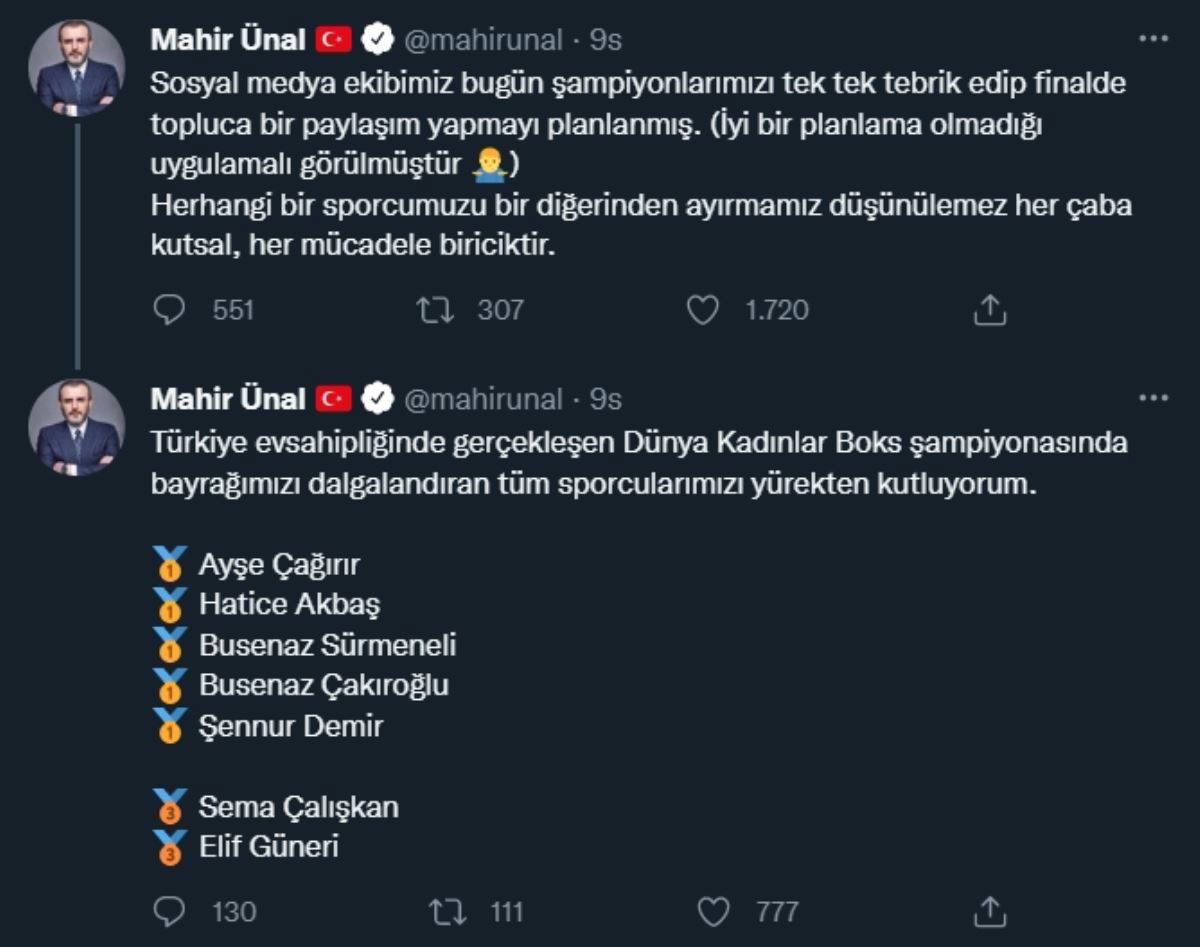
Task: Reply to the second tweet with 130 replies
Action: 170,911
